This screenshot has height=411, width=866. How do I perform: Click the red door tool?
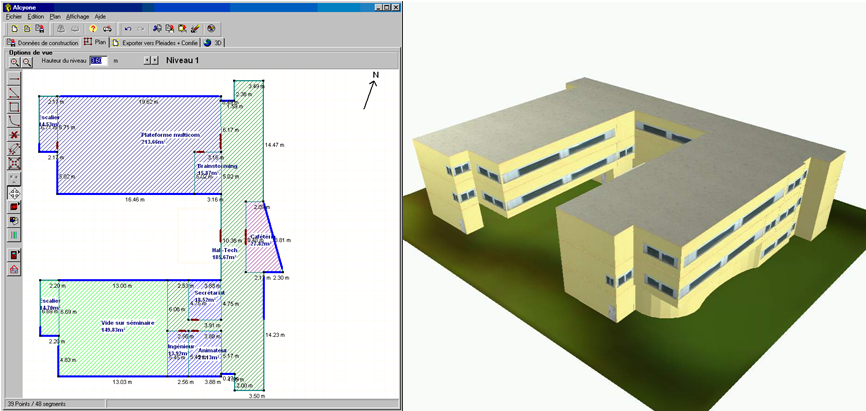[14, 255]
